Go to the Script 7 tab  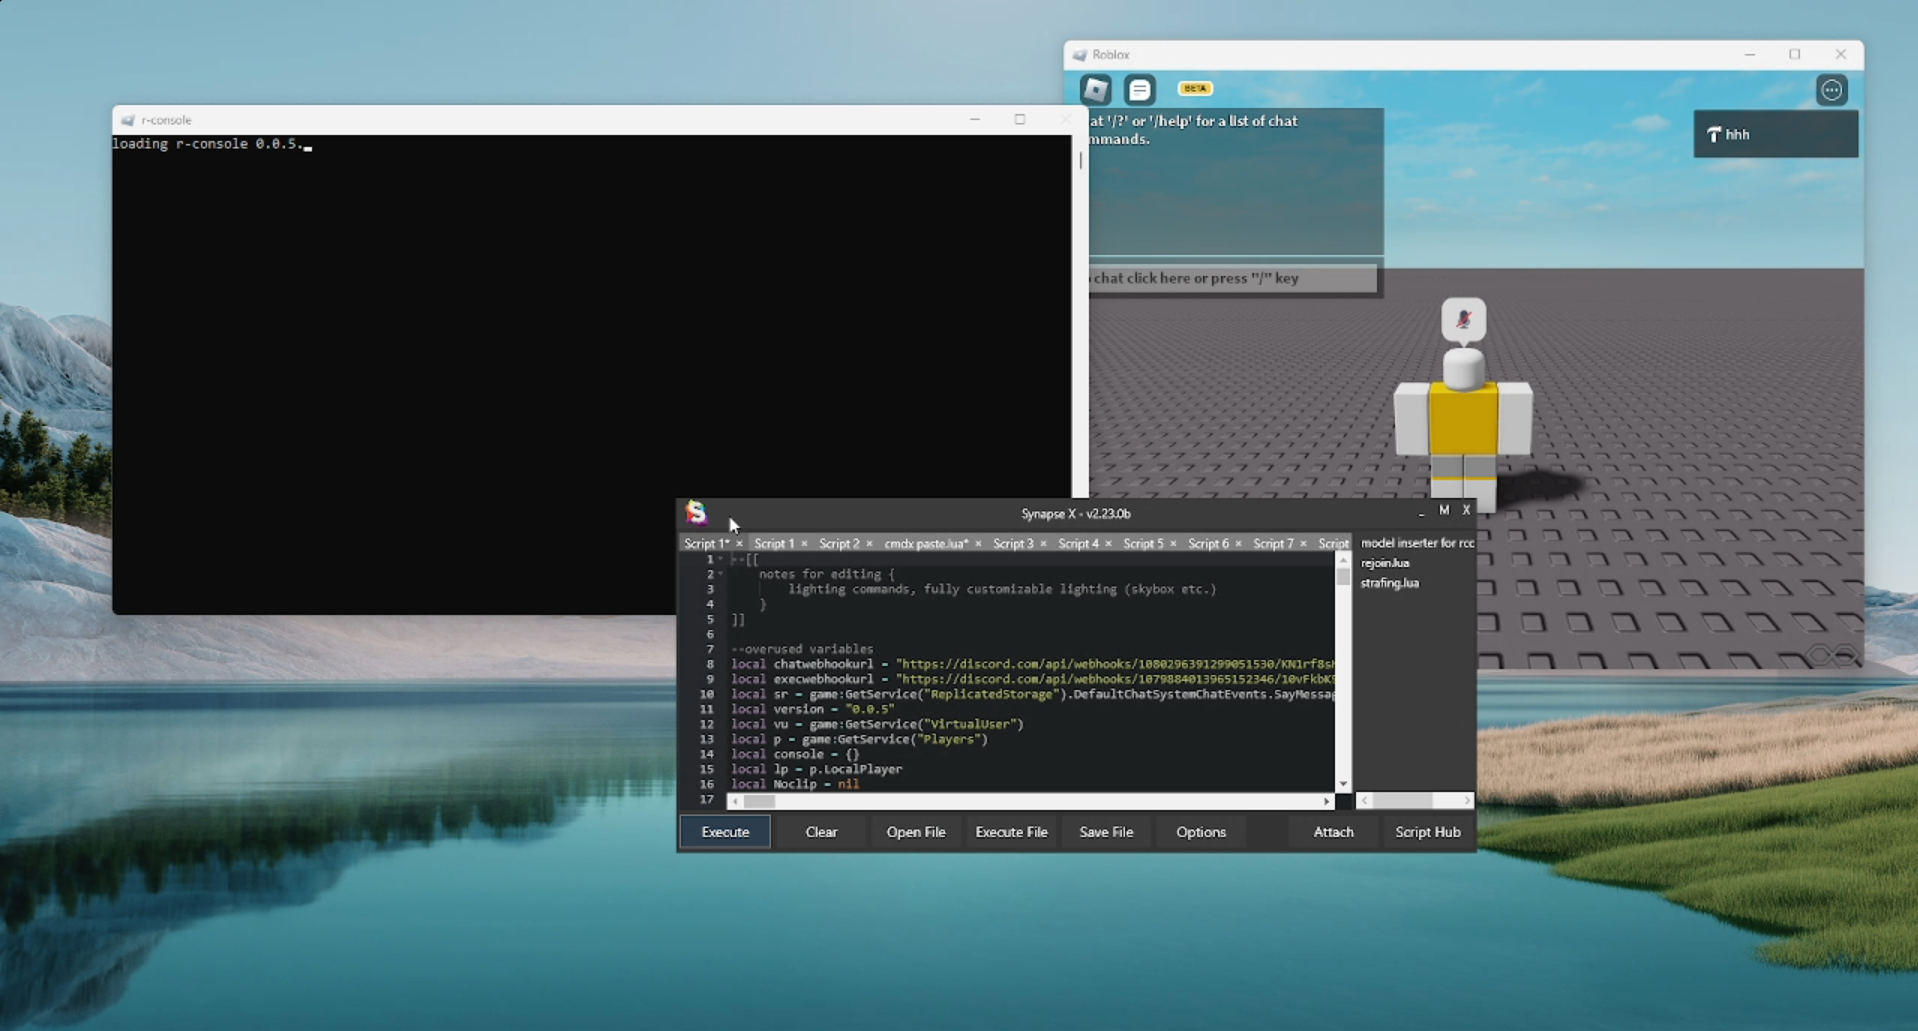1273,544
